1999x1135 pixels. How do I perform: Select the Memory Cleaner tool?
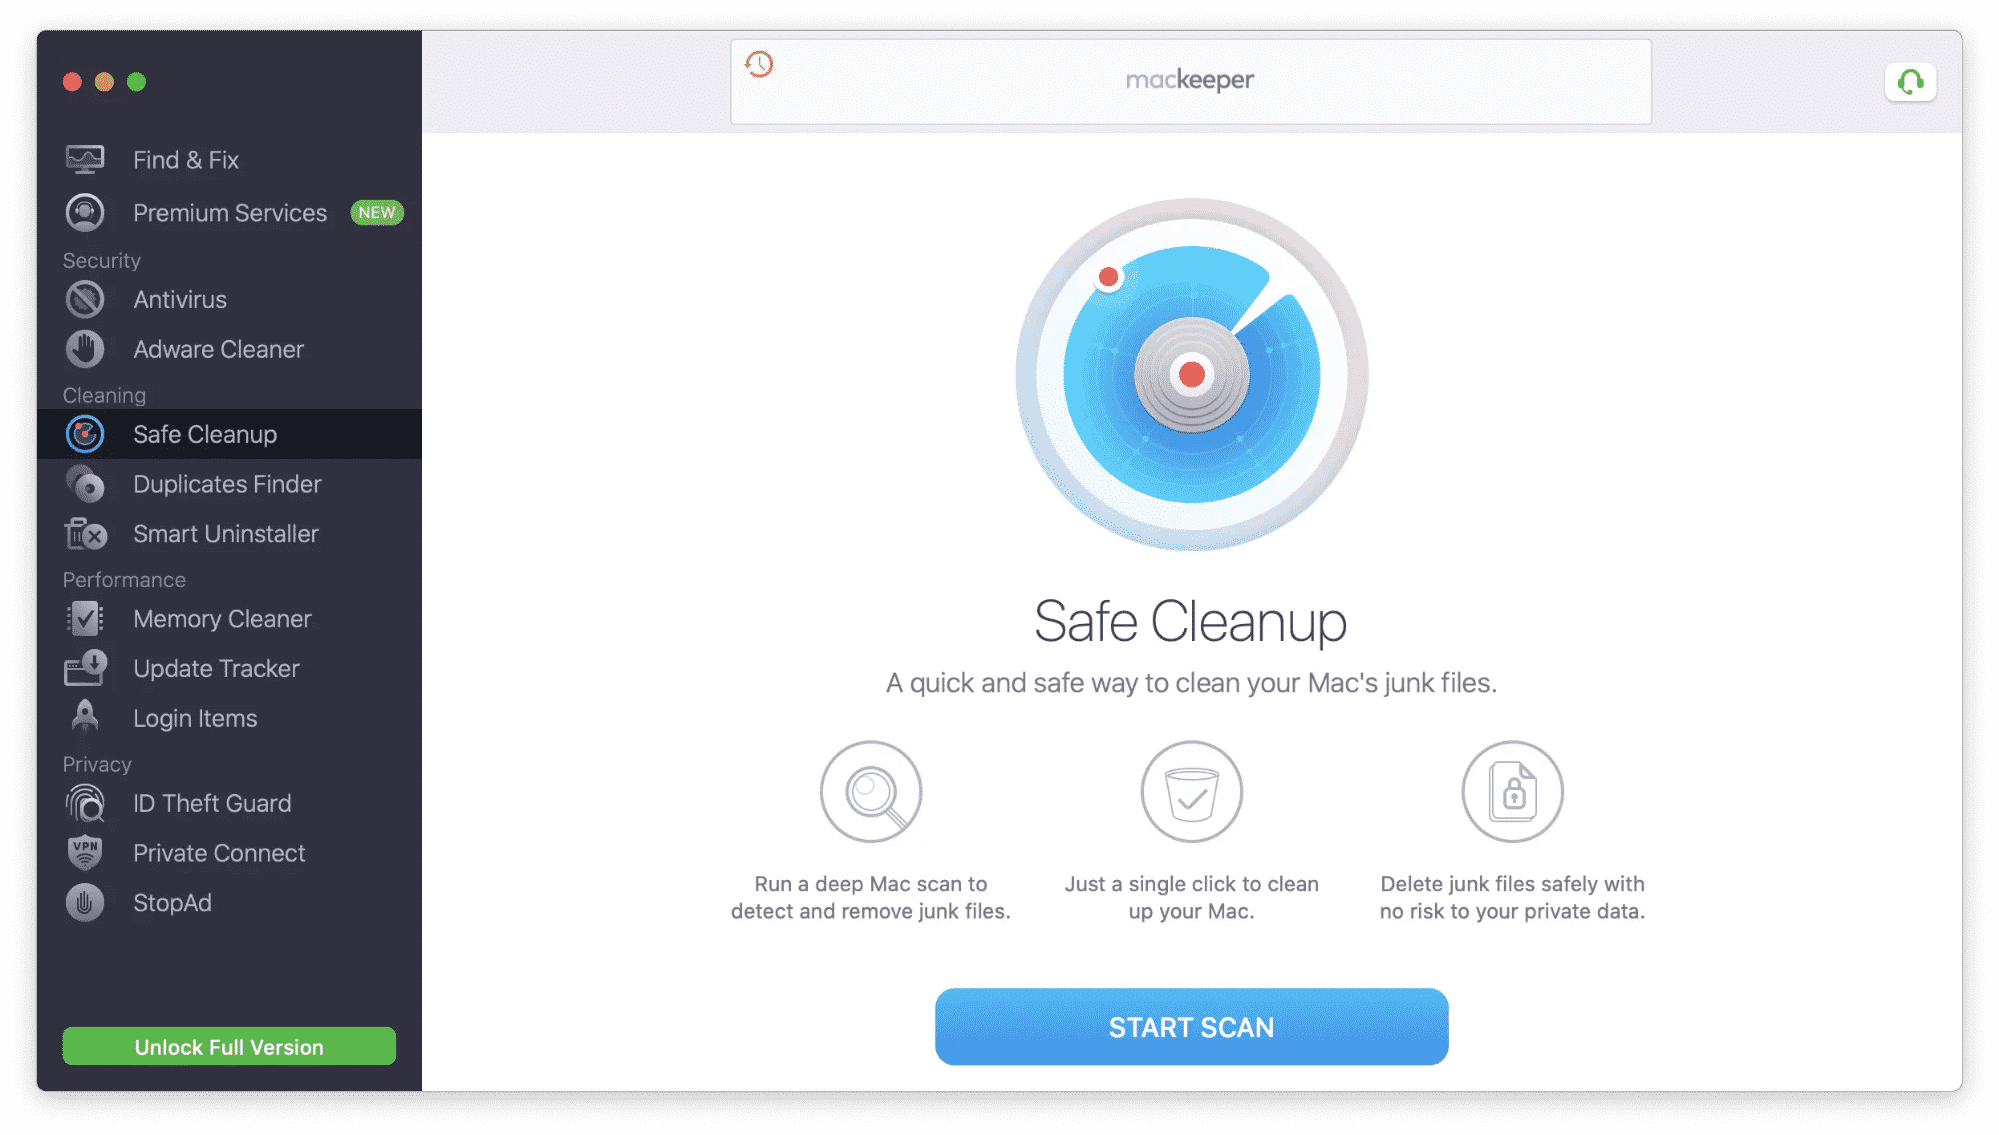(218, 619)
